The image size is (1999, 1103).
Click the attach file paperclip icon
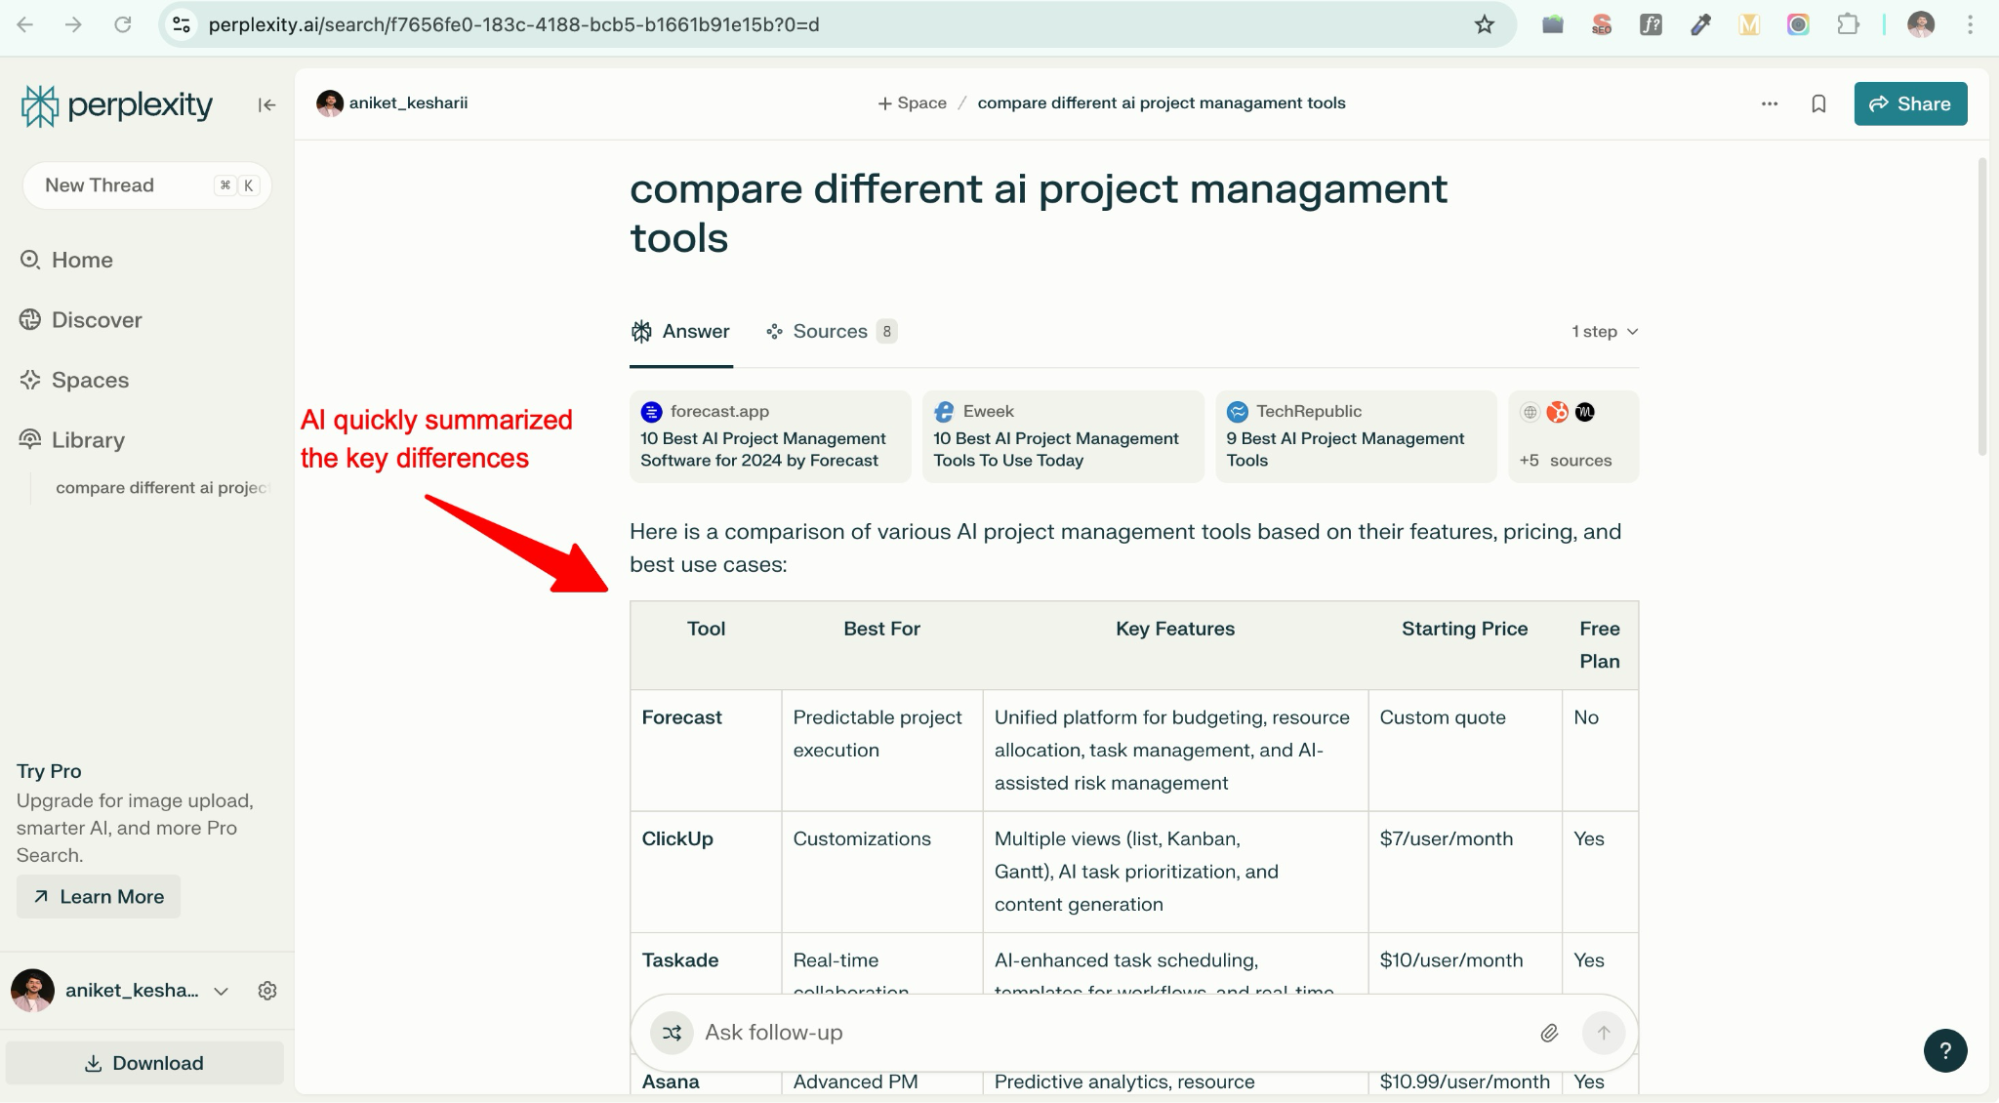pyautogui.click(x=1548, y=1033)
